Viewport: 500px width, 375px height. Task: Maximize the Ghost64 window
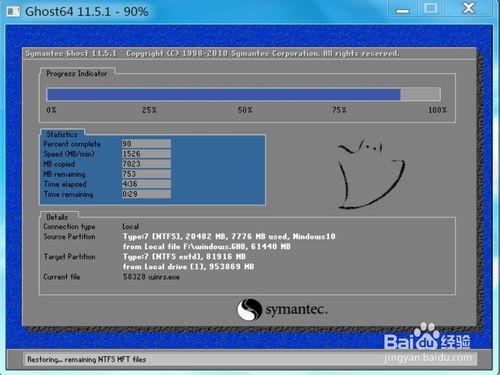tap(431, 9)
